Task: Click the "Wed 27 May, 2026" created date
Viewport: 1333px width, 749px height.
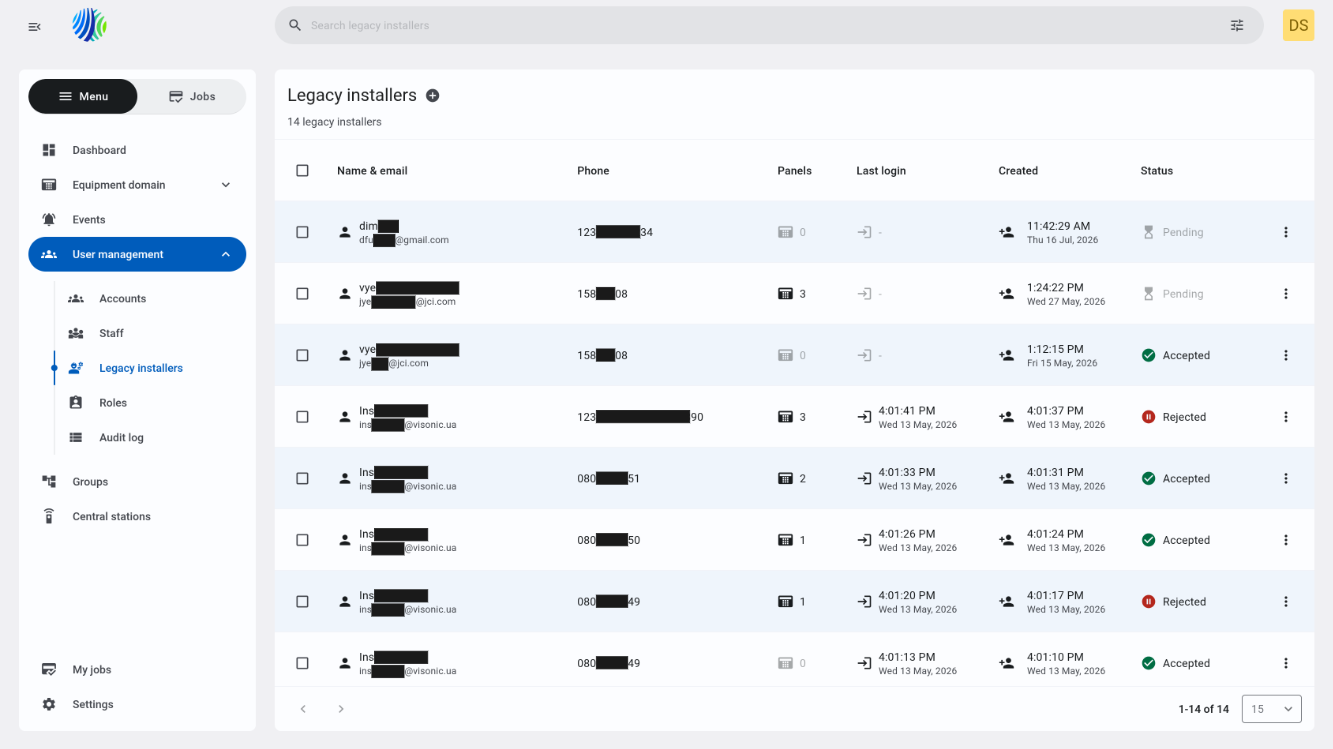Action: click(x=1066, y=302)
